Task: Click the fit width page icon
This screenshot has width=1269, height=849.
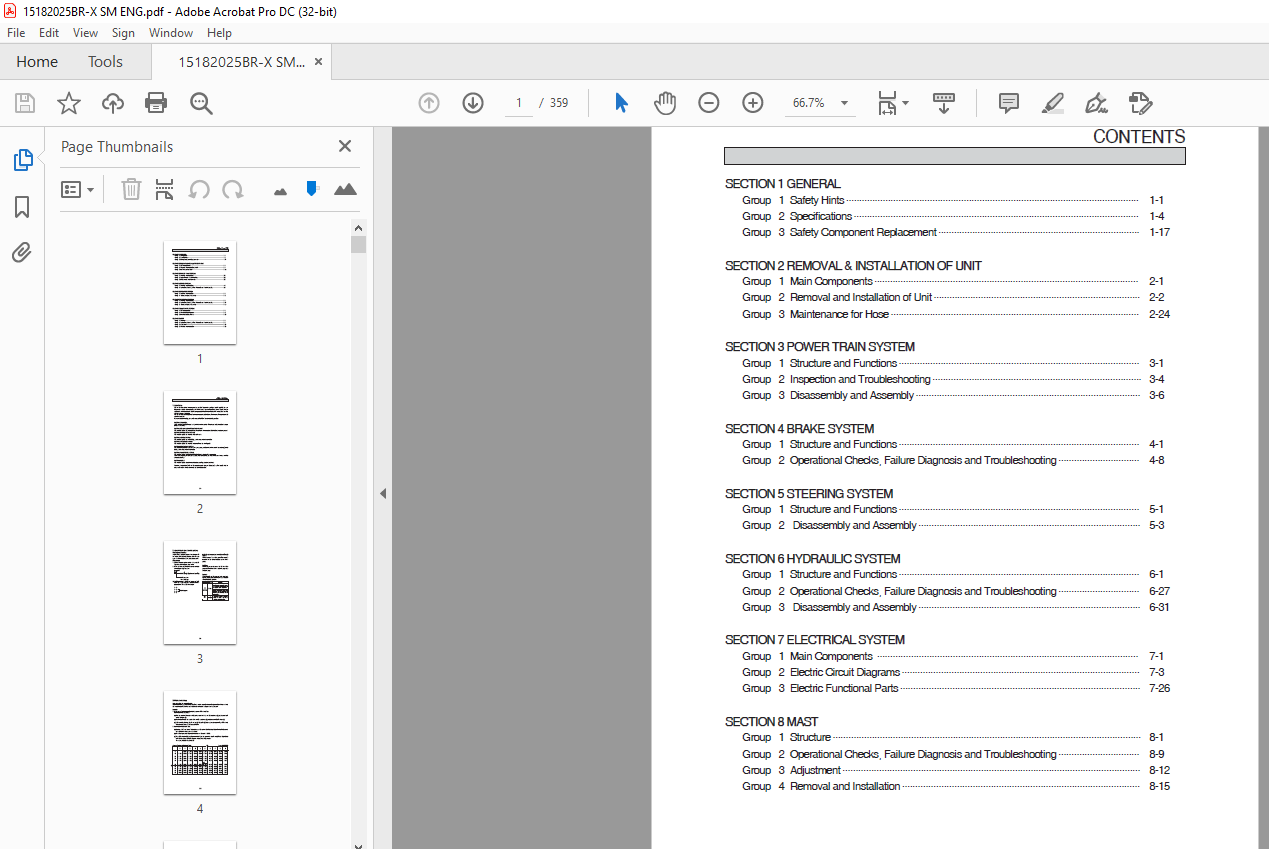Action: click(x=887, y=103)
